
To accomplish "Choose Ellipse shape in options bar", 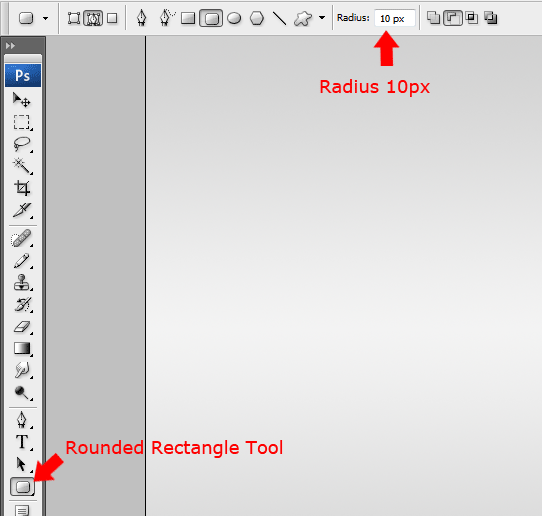I will [x=234, y=18].
